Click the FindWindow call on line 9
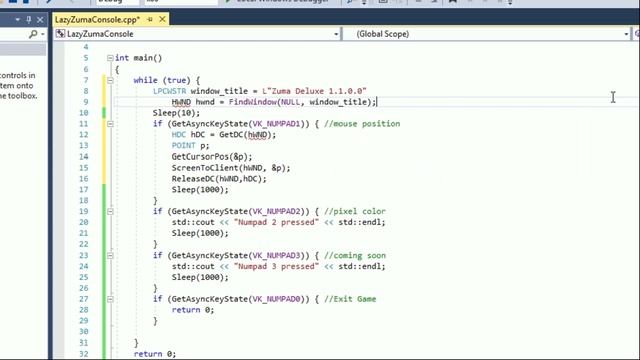 302,102
